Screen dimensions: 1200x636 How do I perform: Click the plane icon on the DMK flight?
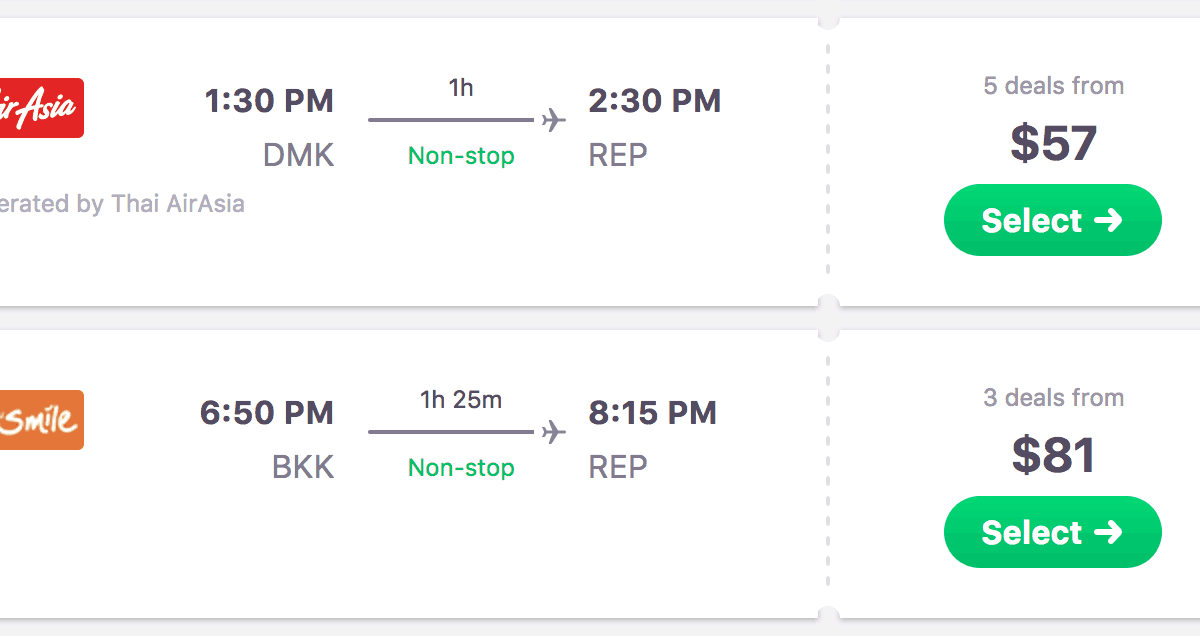(x=553, y=120)
